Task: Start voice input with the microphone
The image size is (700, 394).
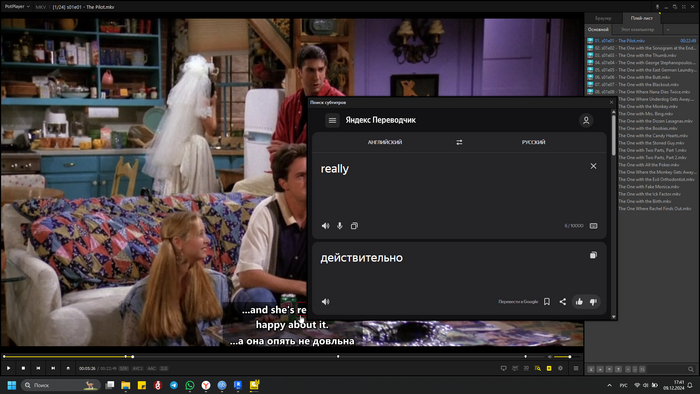Action: (x=340, y=226)
